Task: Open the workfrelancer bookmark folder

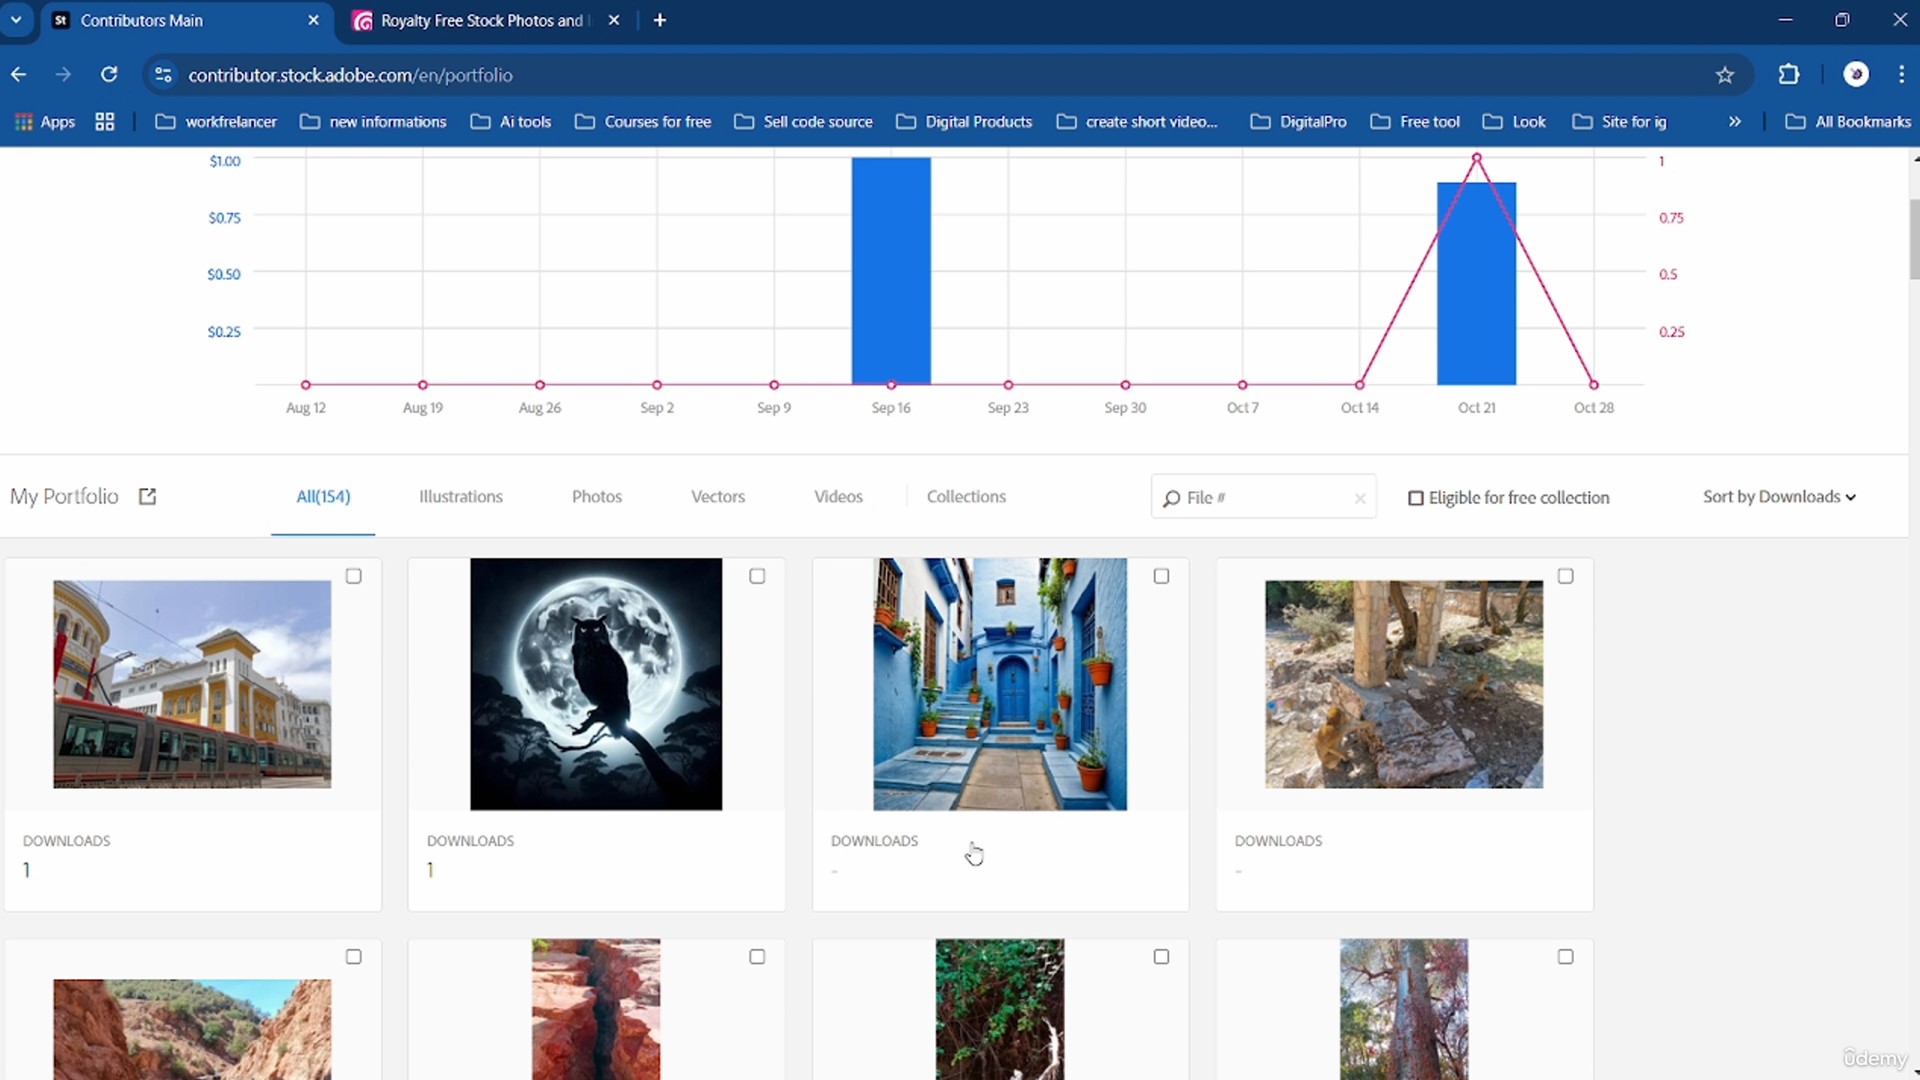Action: pyautogui.click(x=216, y=122)
